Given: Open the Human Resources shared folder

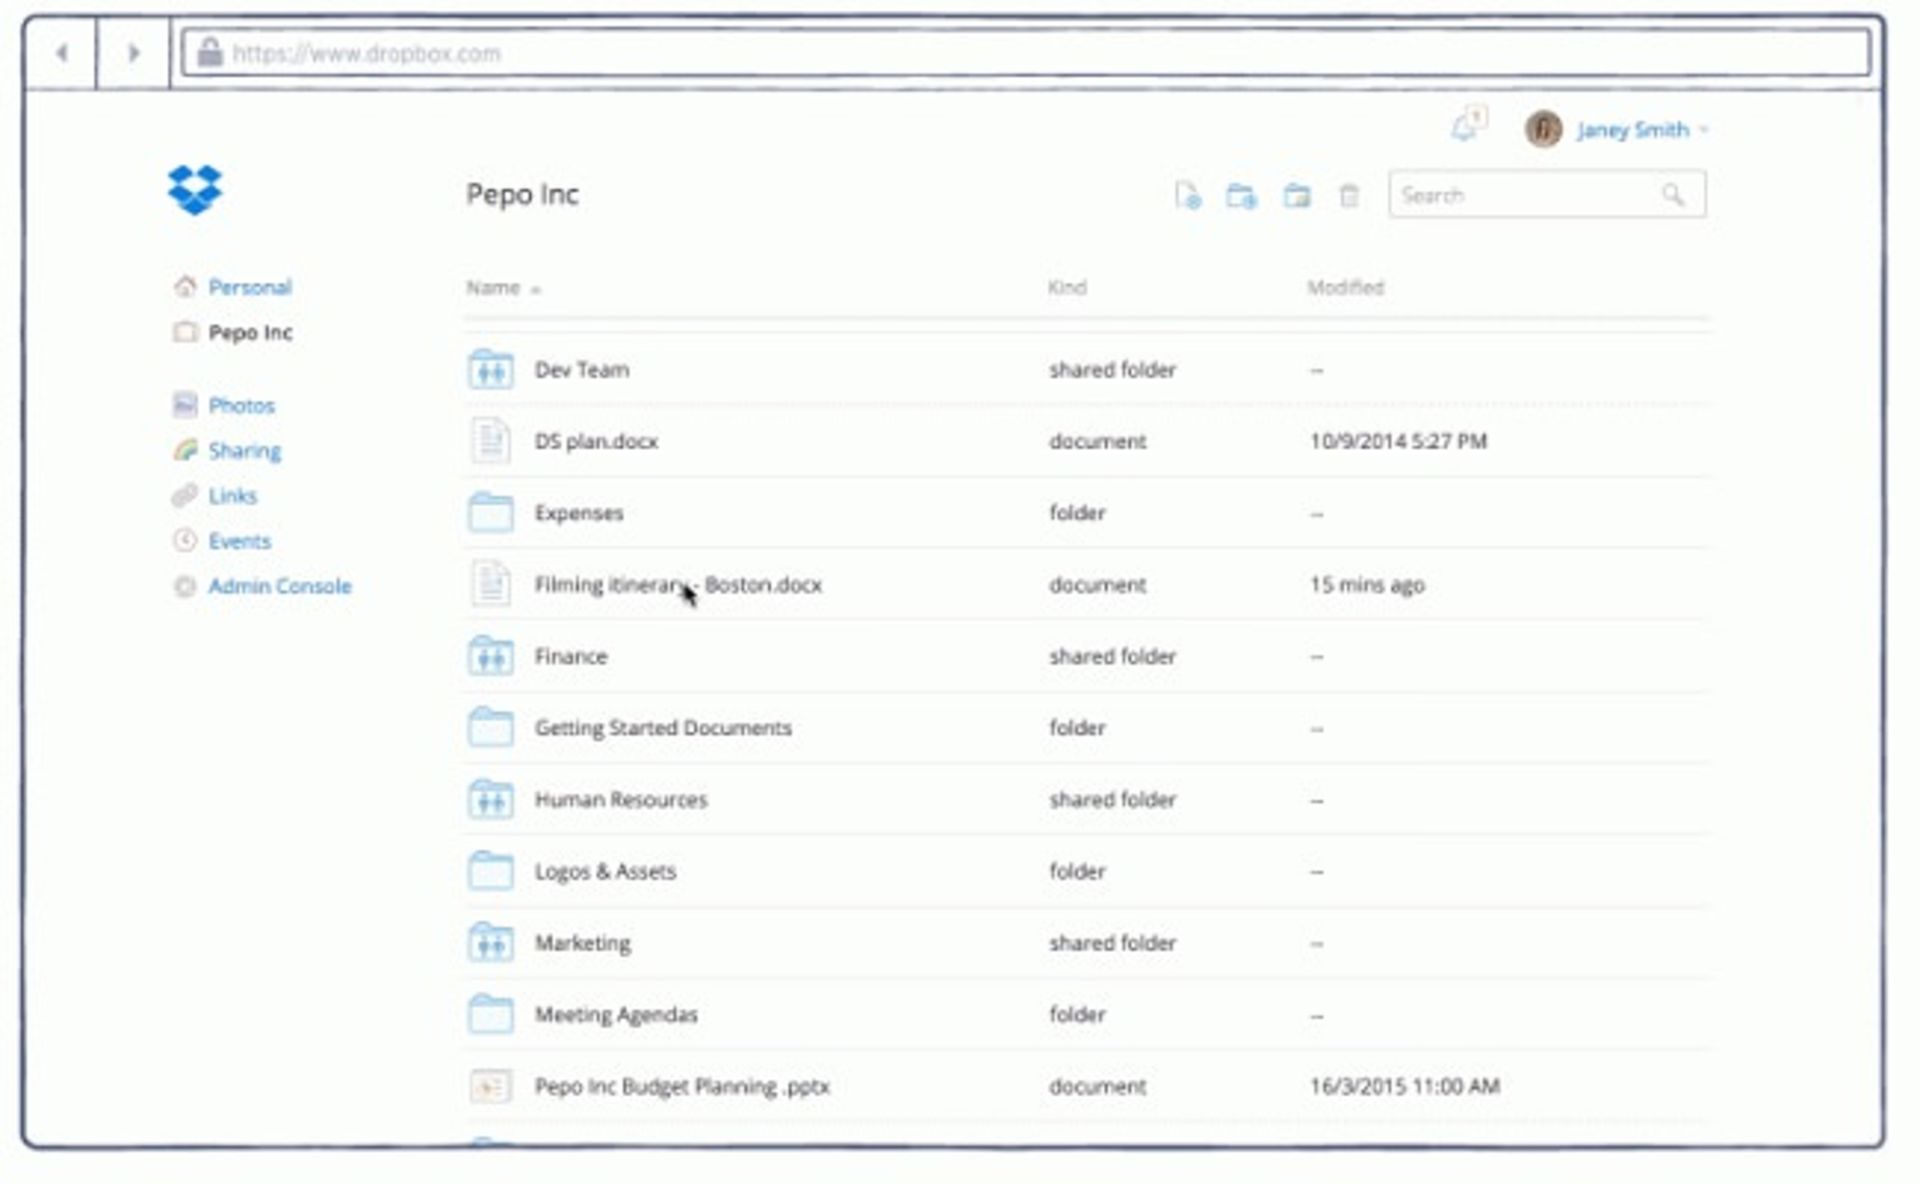Looking at the screenshot, I should point(621,800).
